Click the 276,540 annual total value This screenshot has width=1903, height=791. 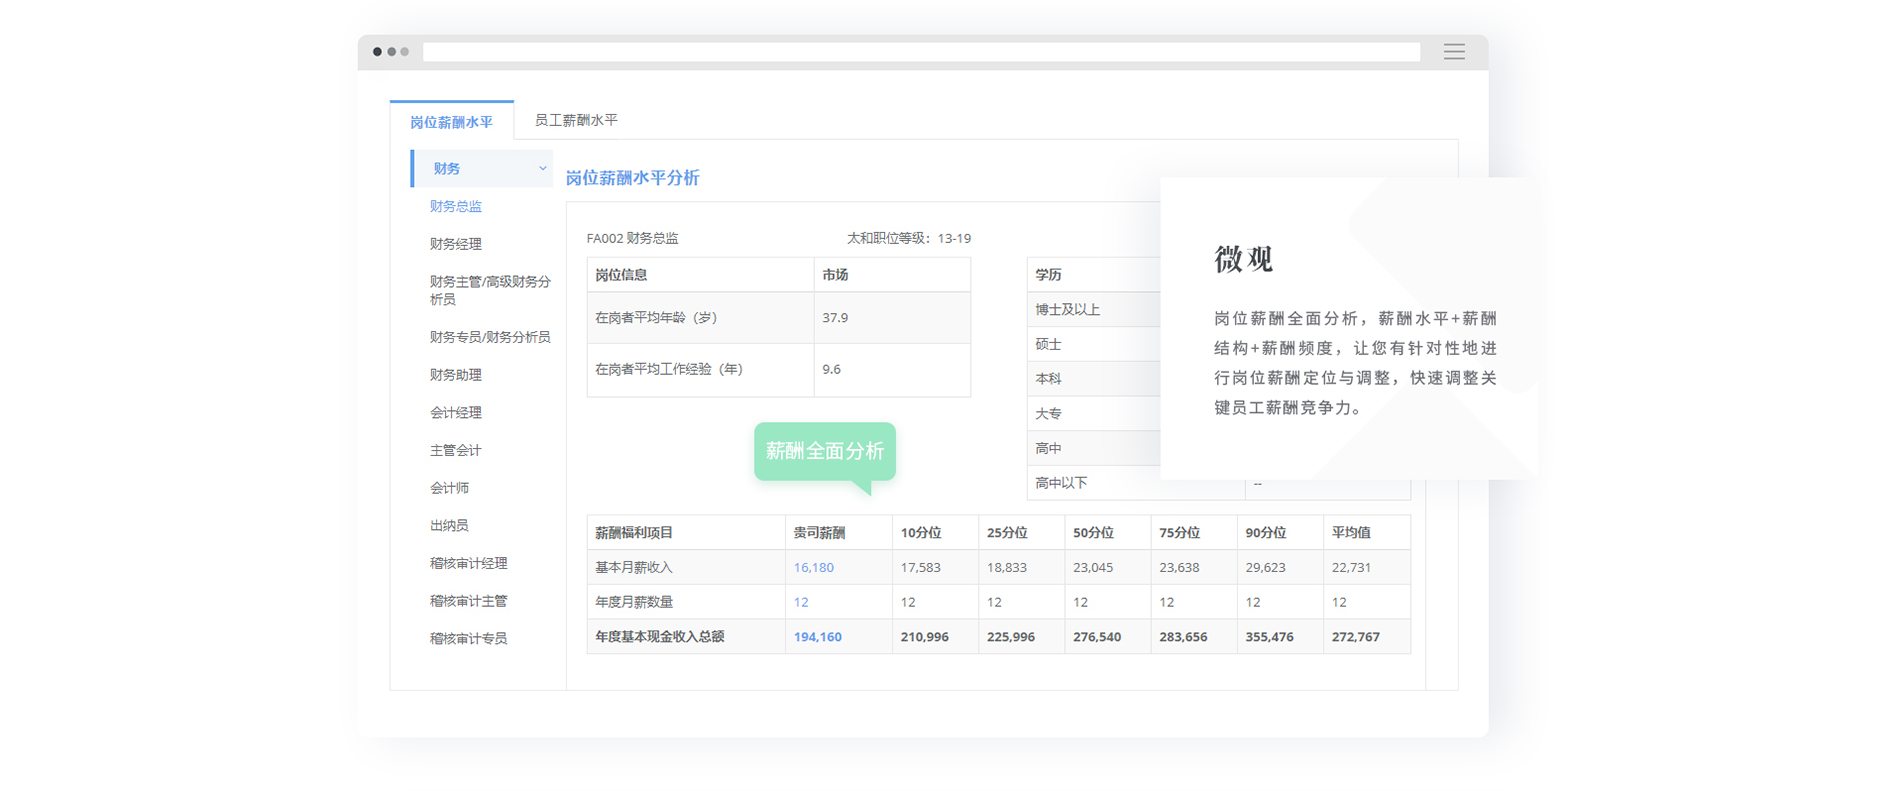1097,637
